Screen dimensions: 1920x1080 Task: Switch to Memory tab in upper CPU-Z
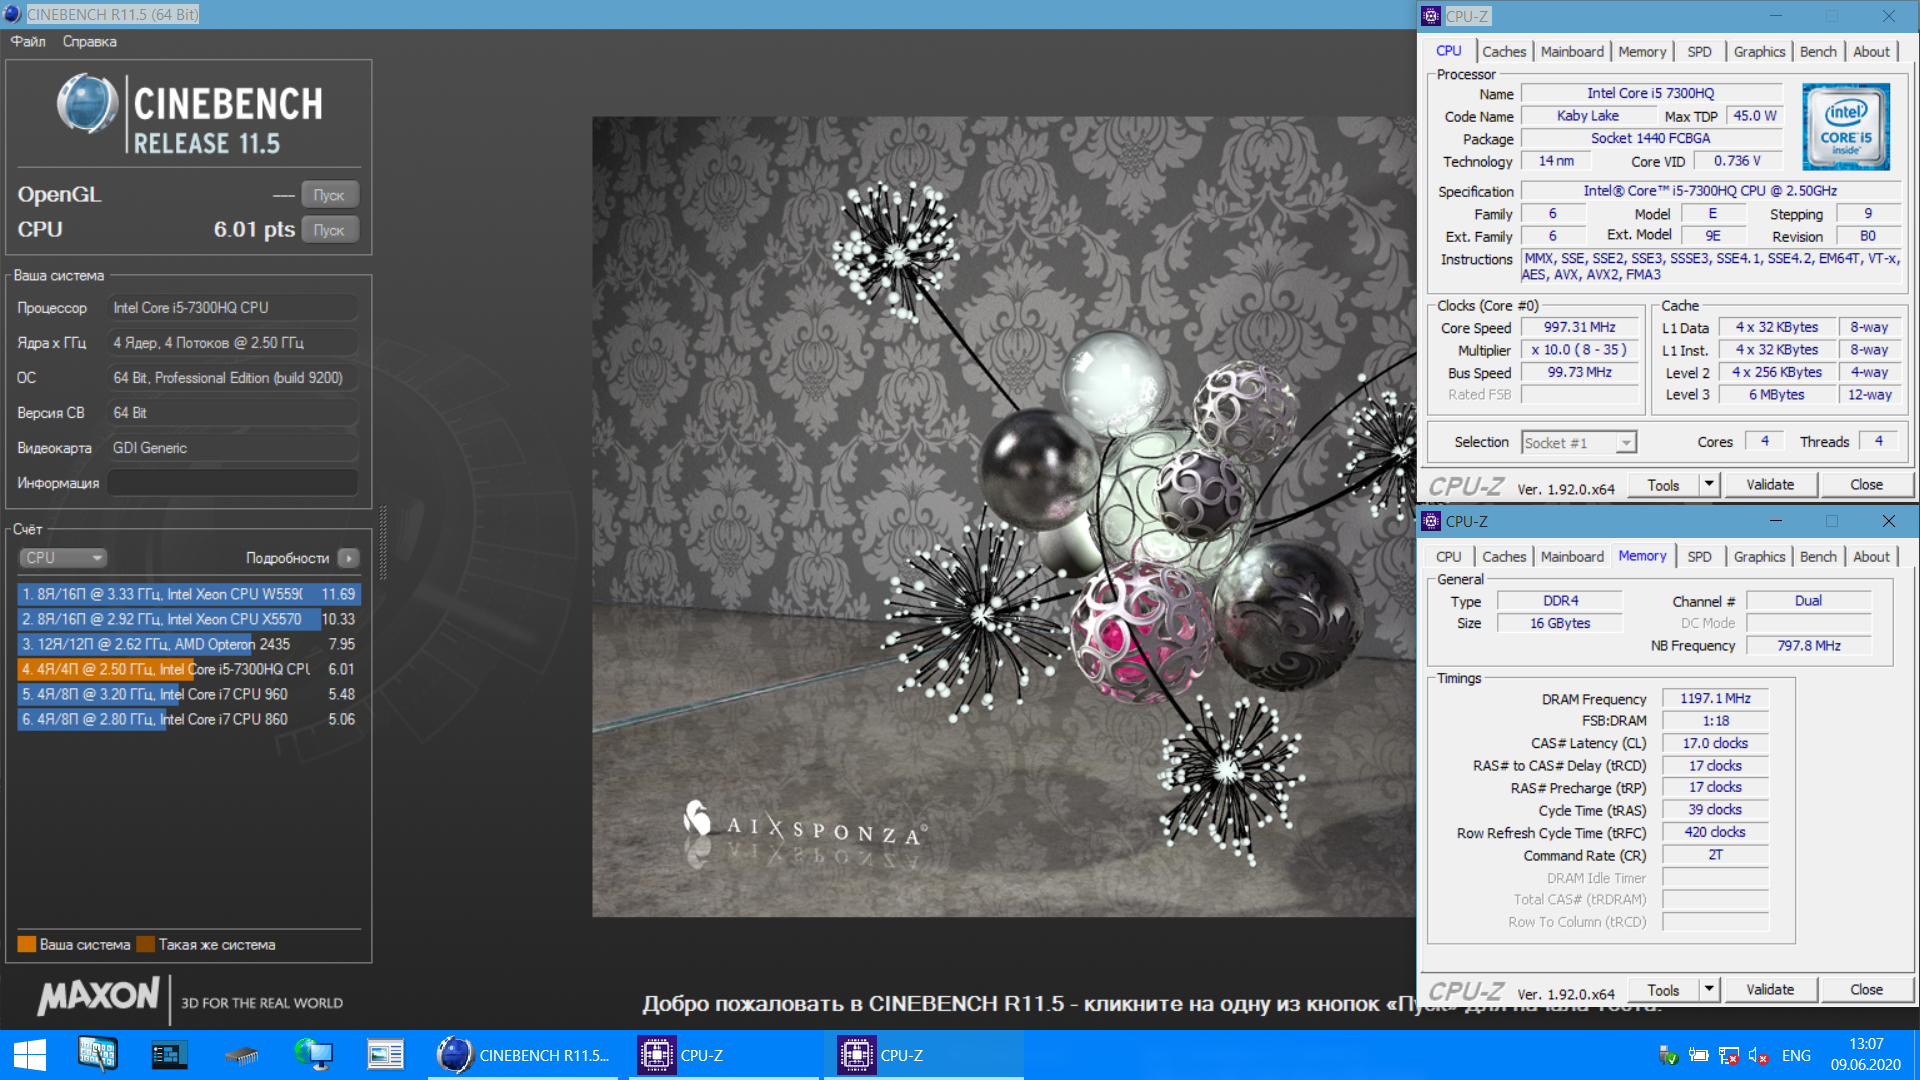1642,52
